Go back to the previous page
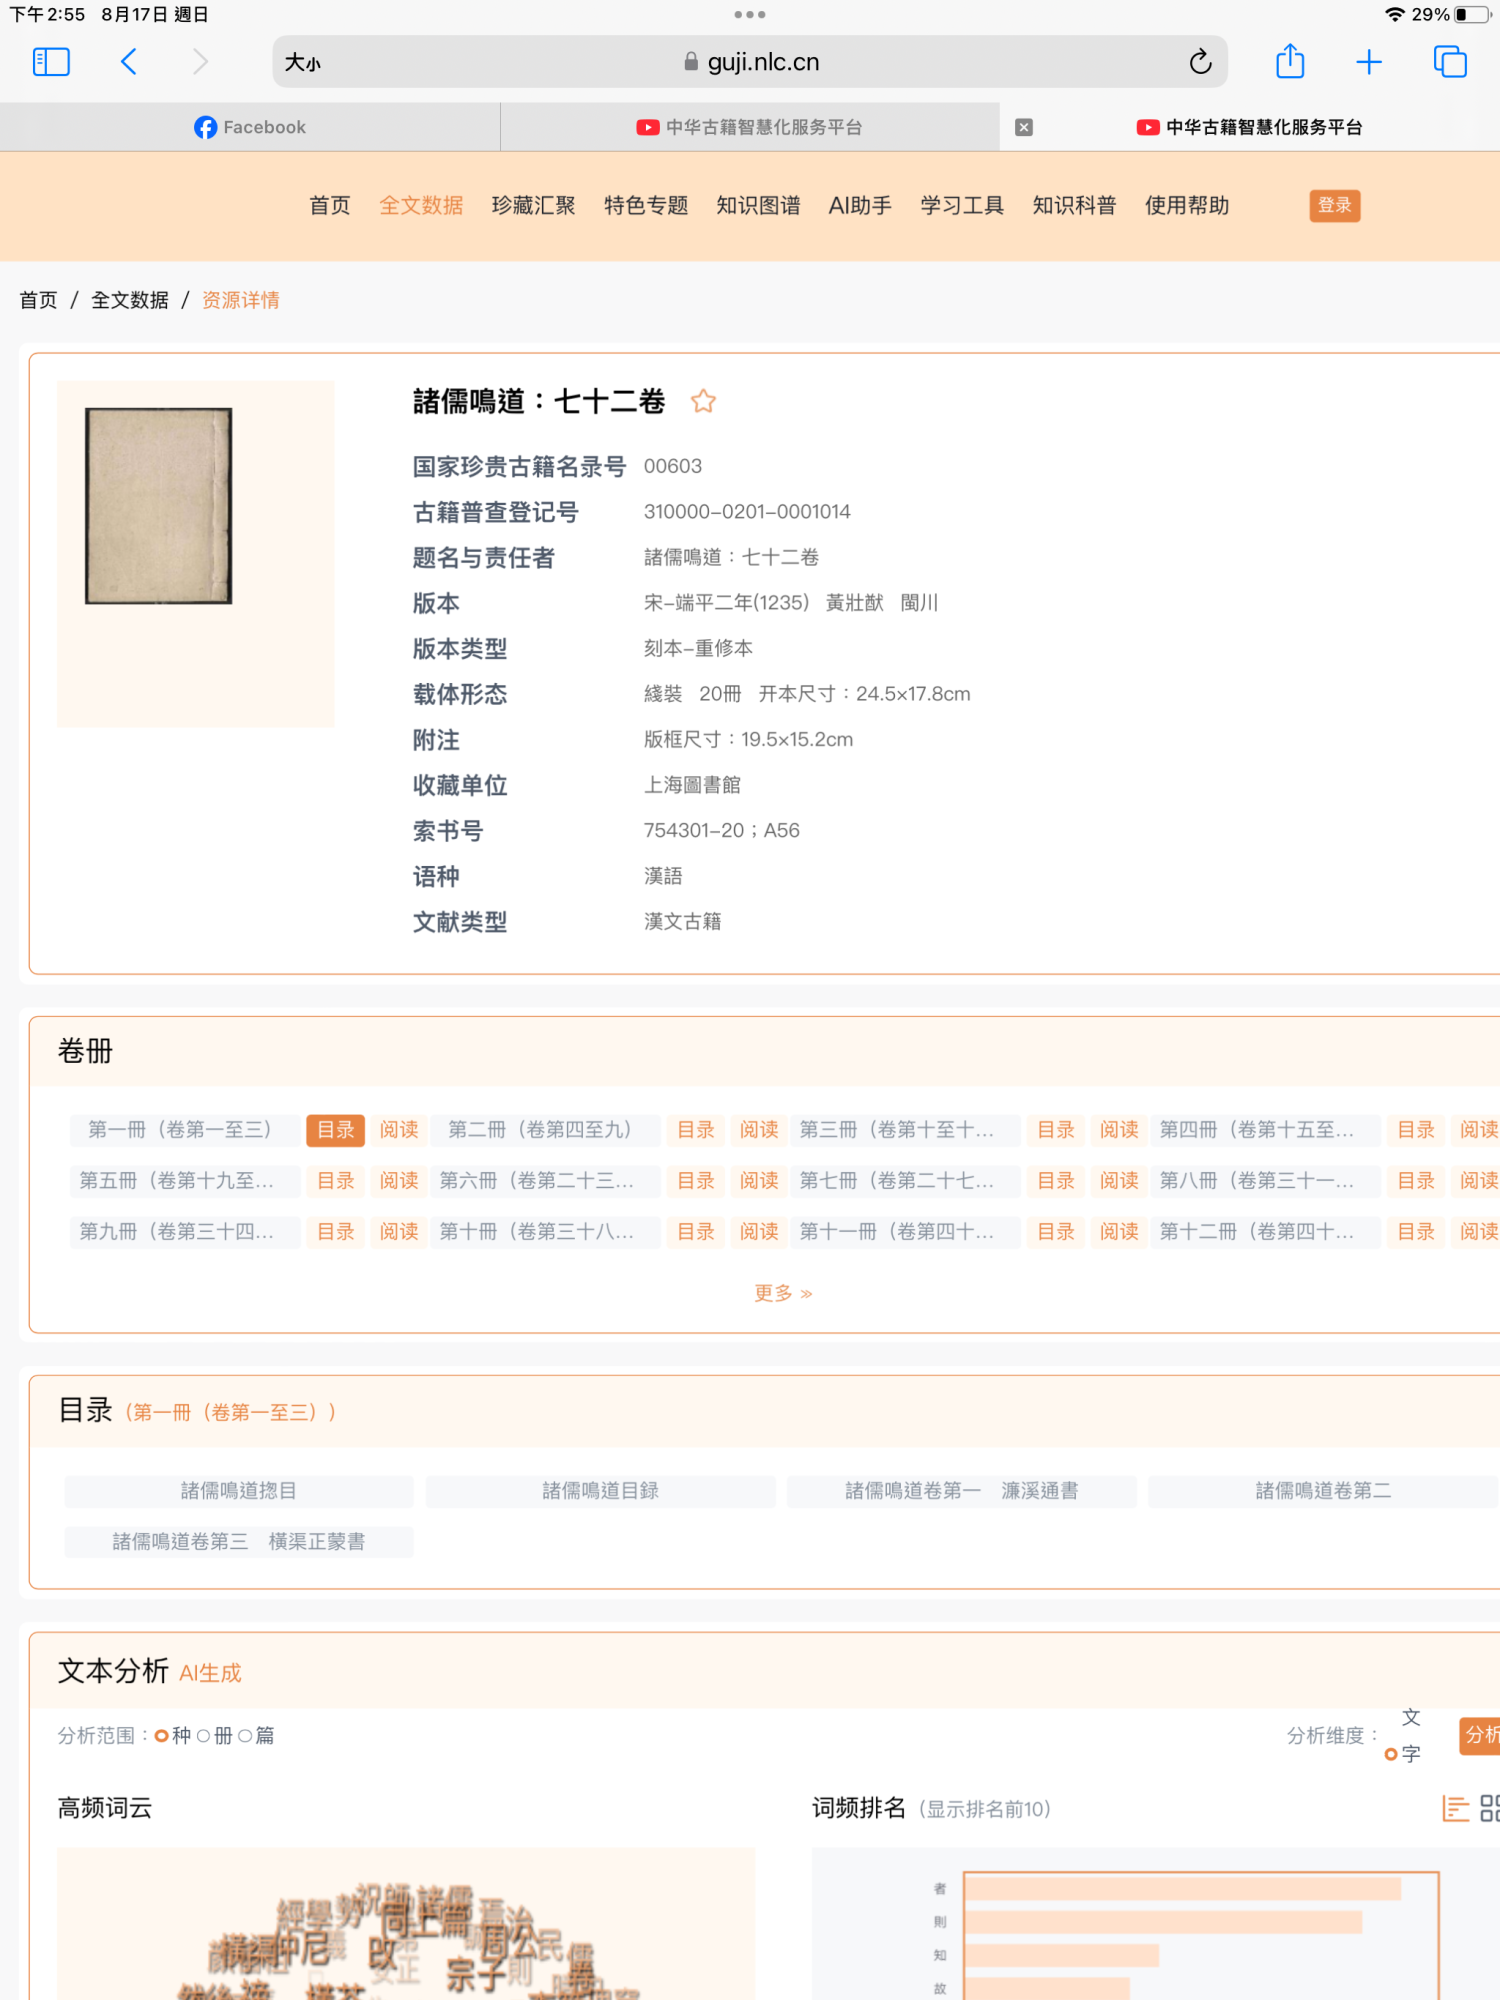Screen dimensions: 1500x2000 (x=129, y=62)
